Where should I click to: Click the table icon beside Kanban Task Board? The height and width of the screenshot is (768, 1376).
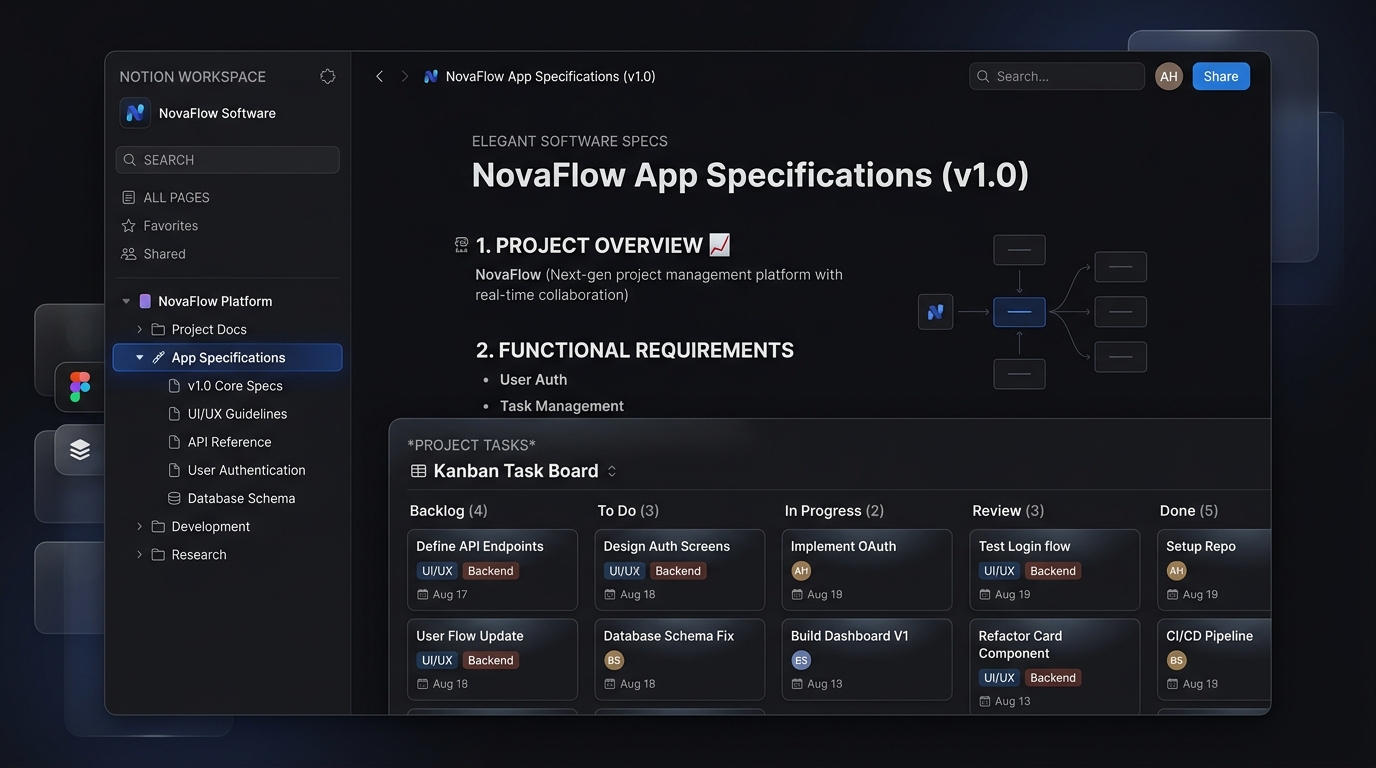coord(419,471)
